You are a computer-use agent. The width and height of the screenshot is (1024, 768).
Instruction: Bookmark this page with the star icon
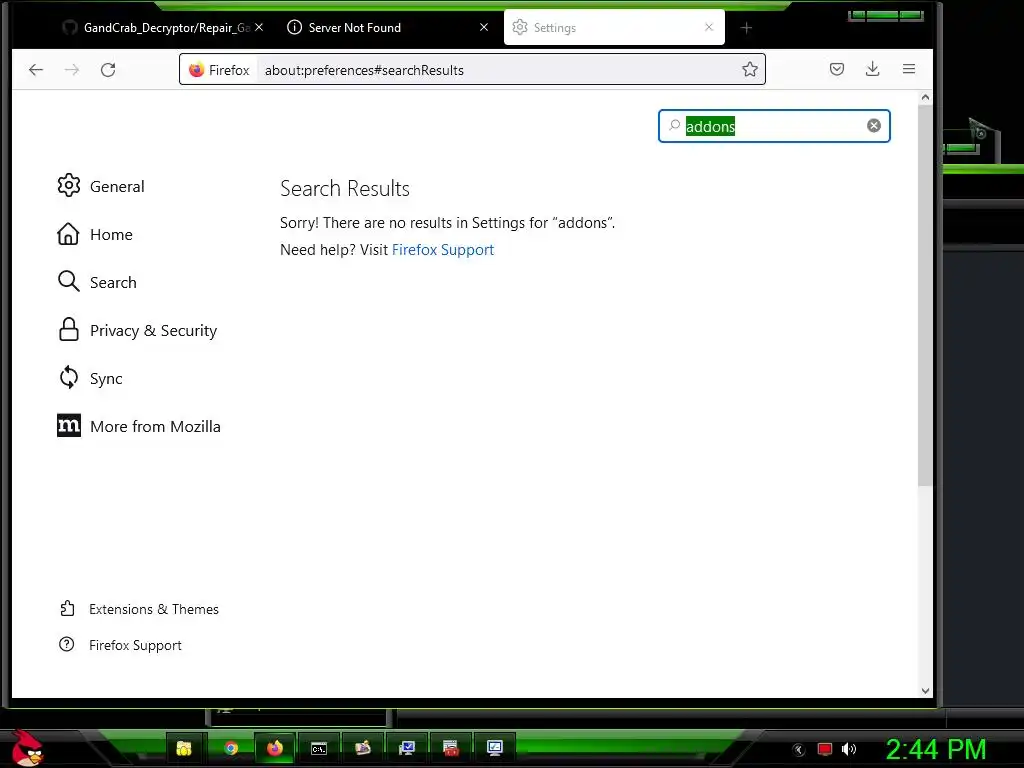point(750,69)
